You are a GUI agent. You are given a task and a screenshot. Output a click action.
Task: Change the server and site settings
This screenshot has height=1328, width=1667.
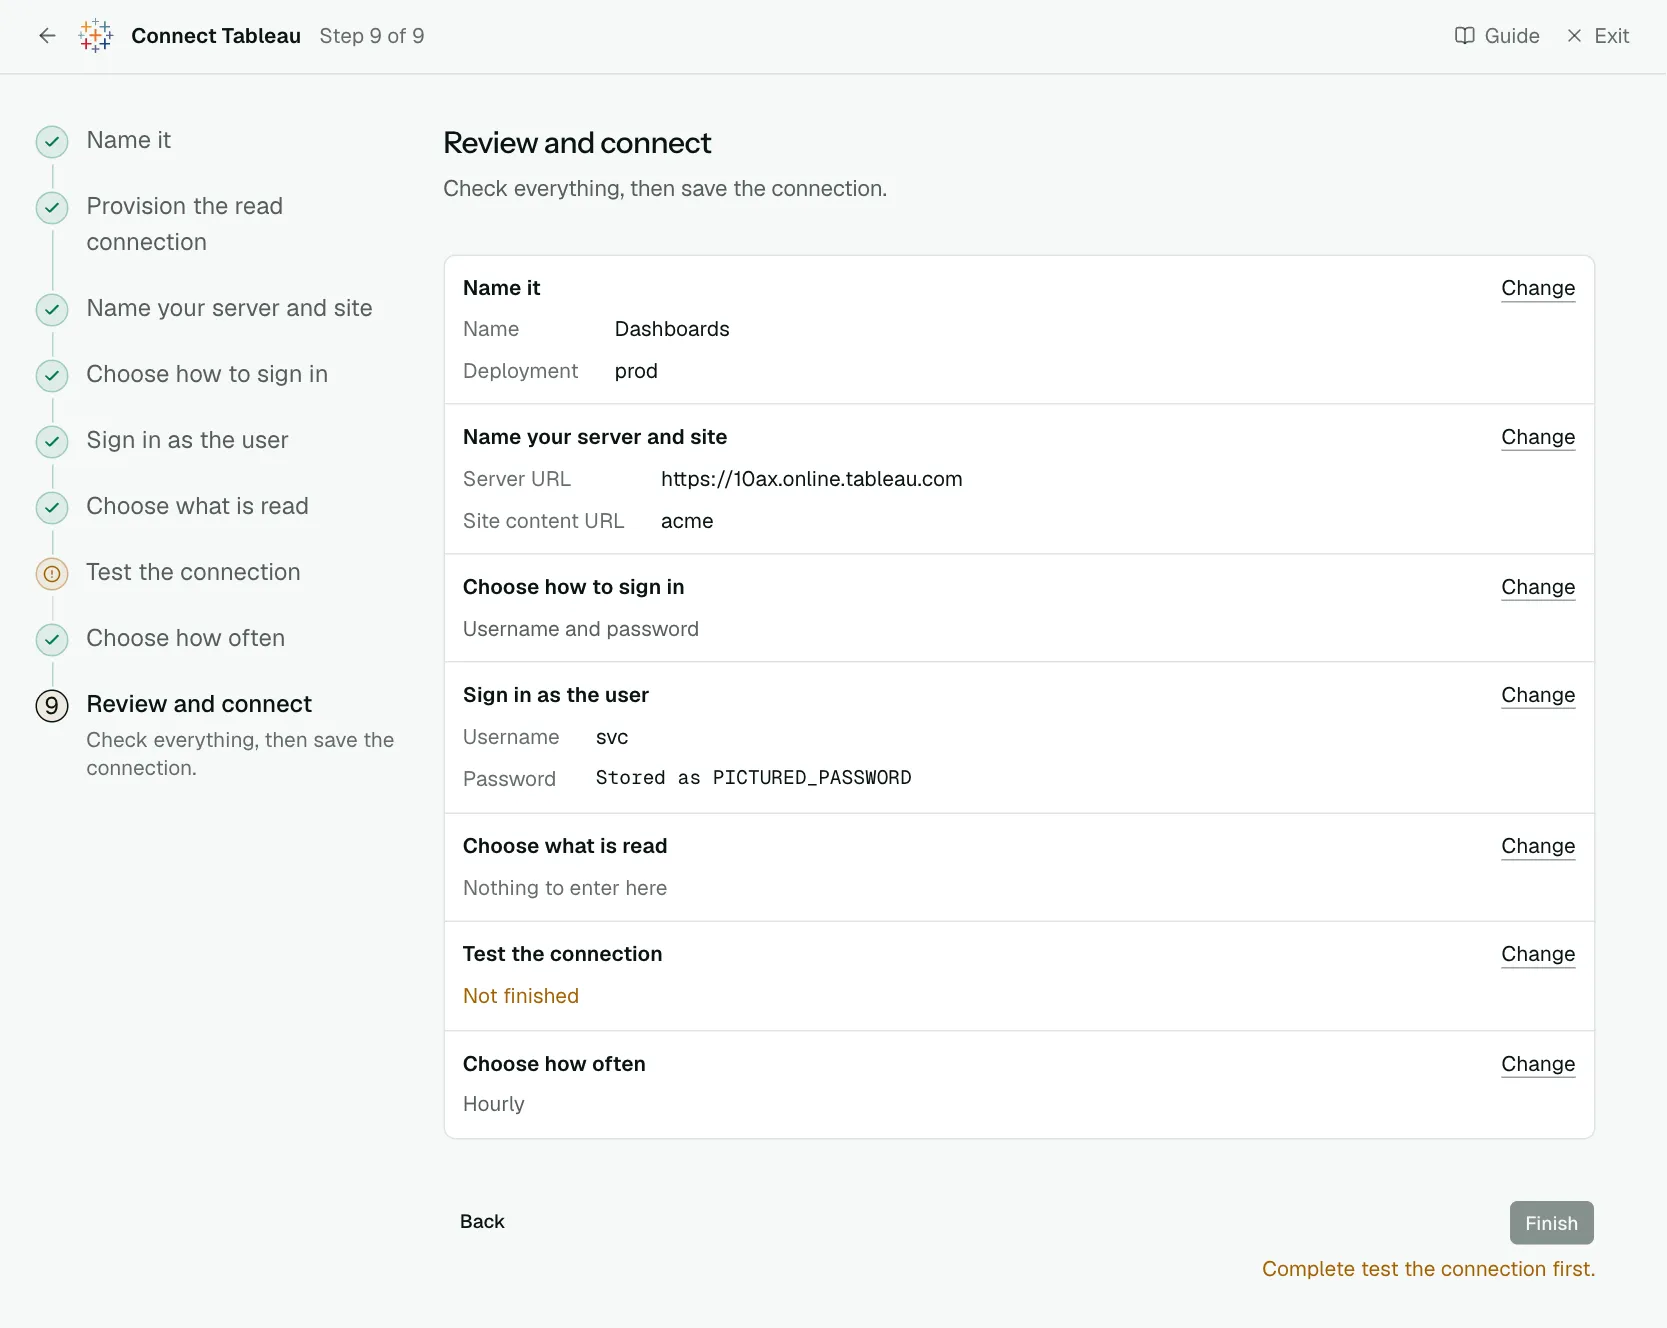coord(1538,437)
